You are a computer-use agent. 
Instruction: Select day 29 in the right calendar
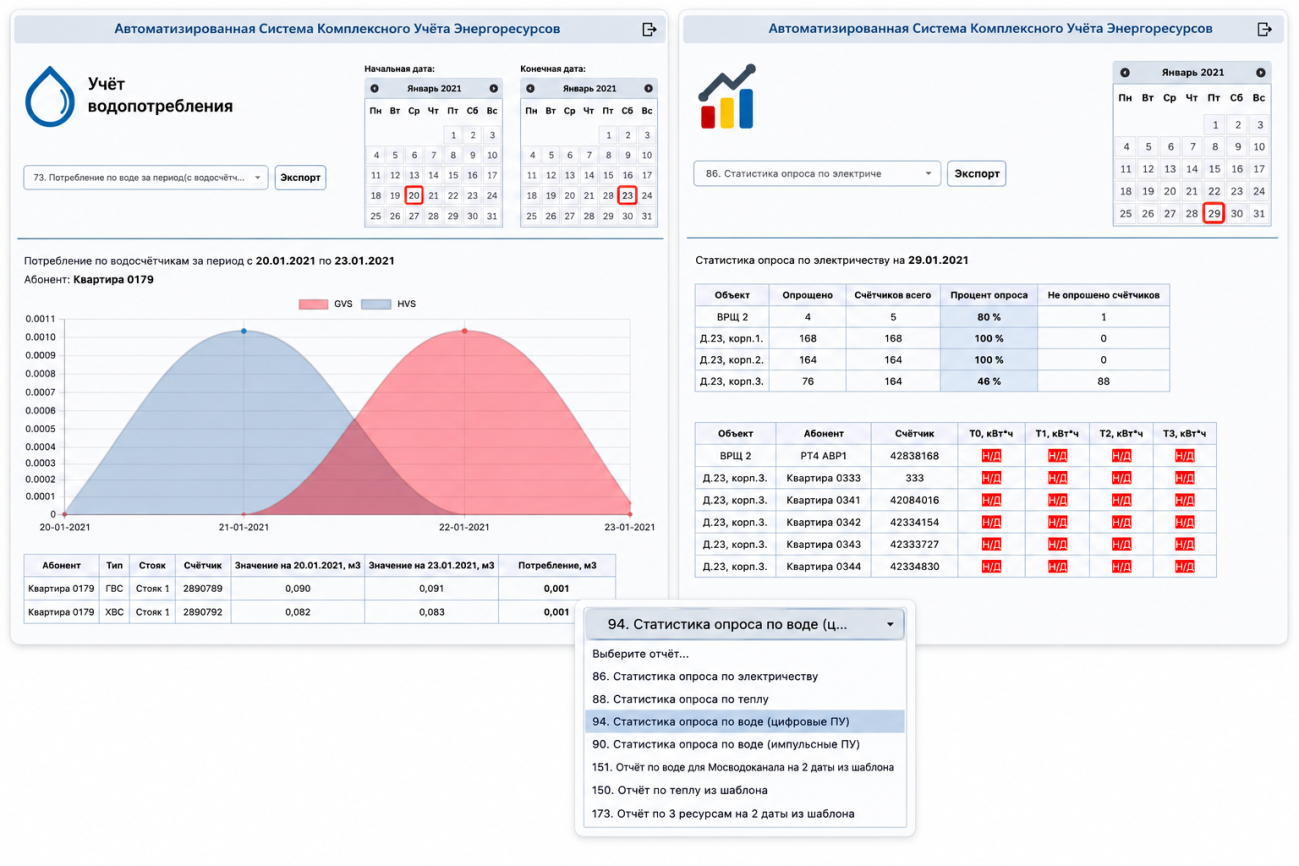[x=1214, y=213]
